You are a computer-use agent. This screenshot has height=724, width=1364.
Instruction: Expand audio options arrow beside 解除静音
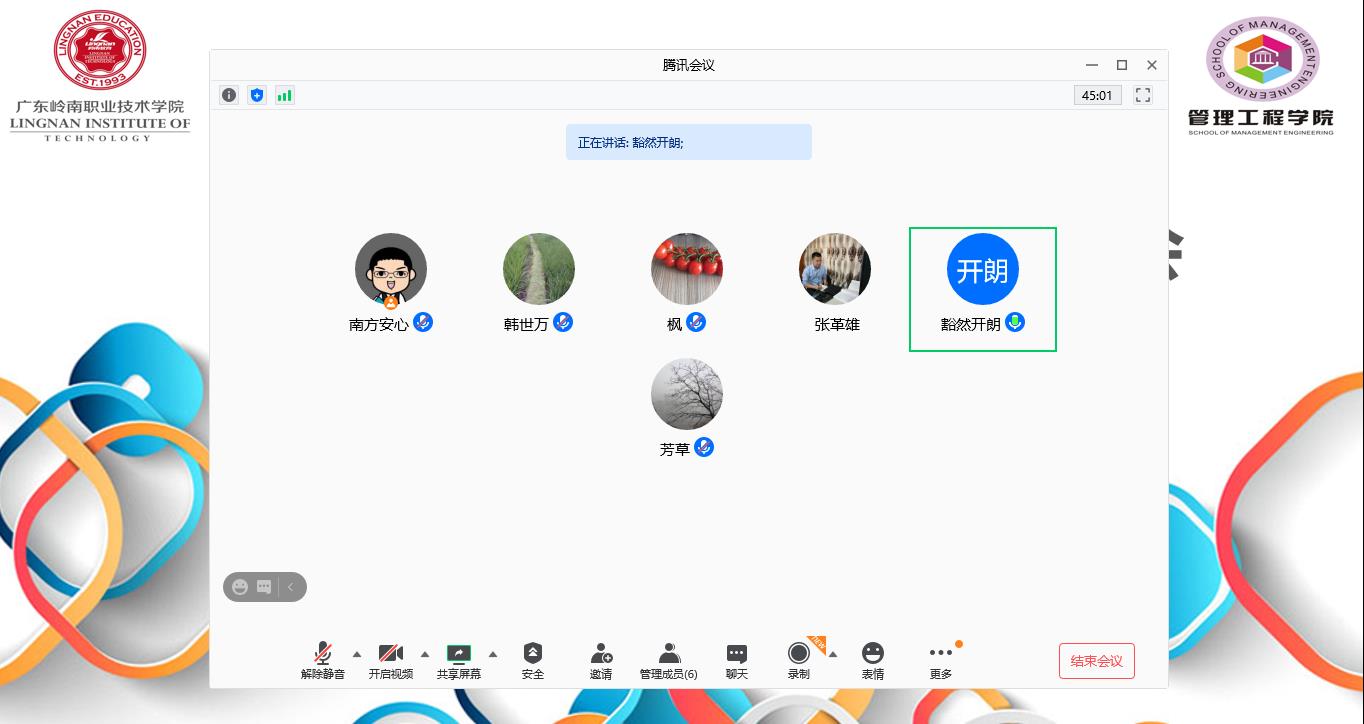click(x=357, y=654)
